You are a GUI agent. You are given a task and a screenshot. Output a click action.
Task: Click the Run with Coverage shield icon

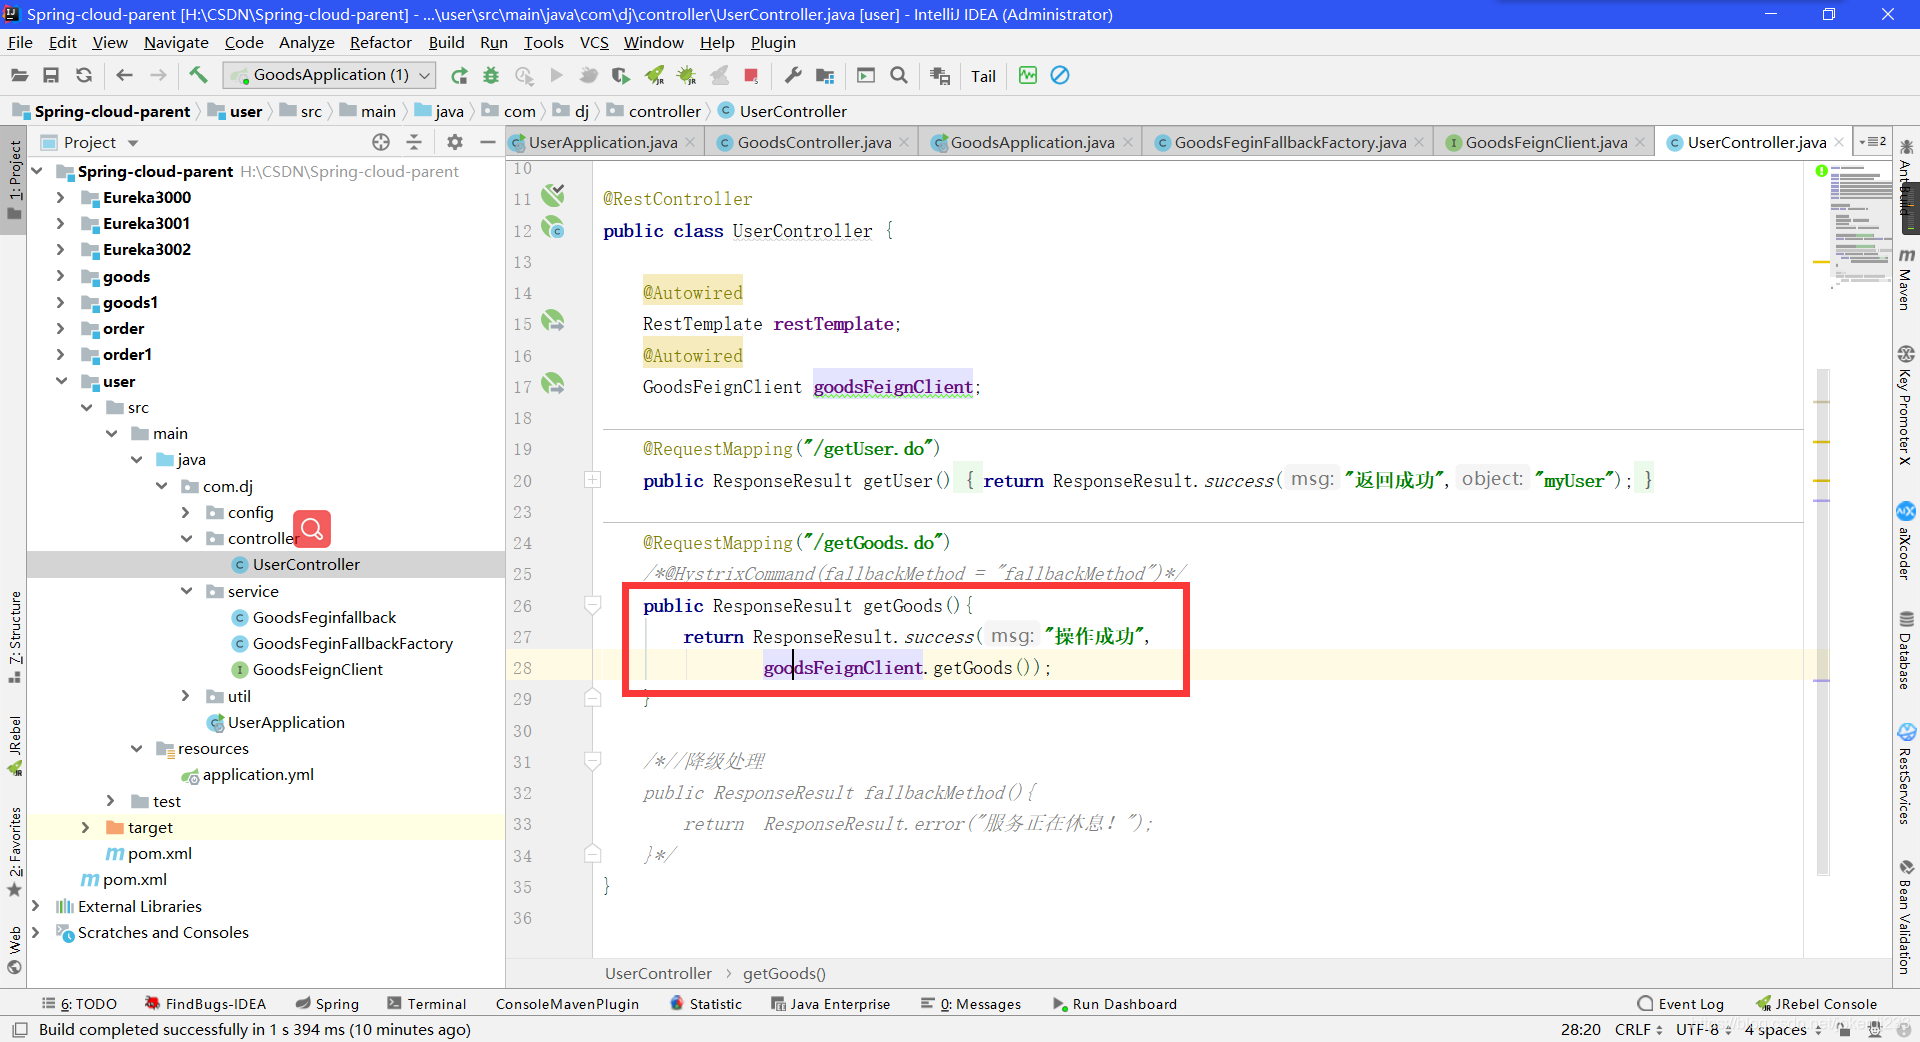621,75
